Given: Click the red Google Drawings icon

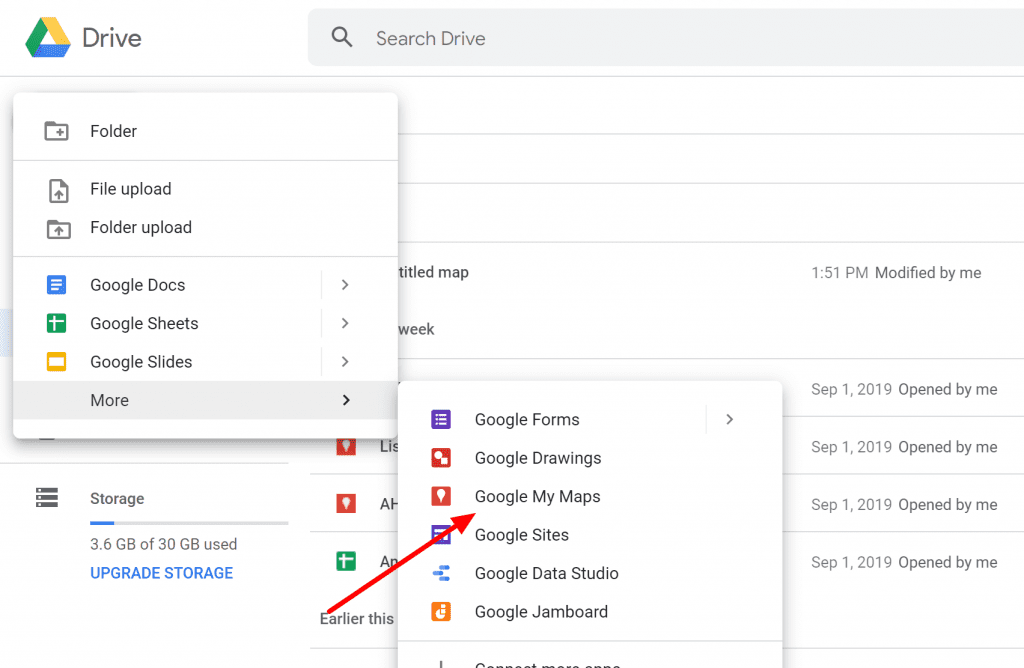Looking at the screenshot, I should [441, 458].
